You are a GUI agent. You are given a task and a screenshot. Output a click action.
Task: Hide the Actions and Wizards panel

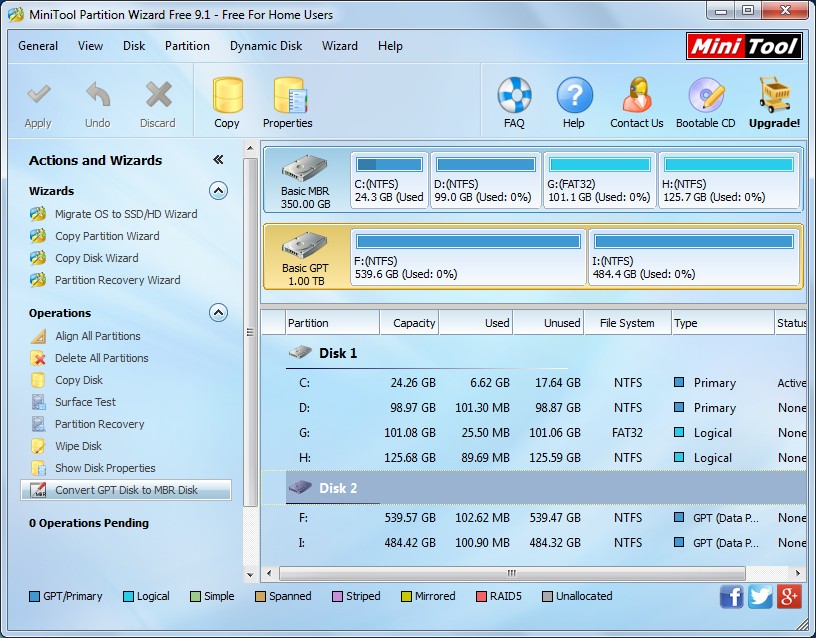[x=218, y=160]
